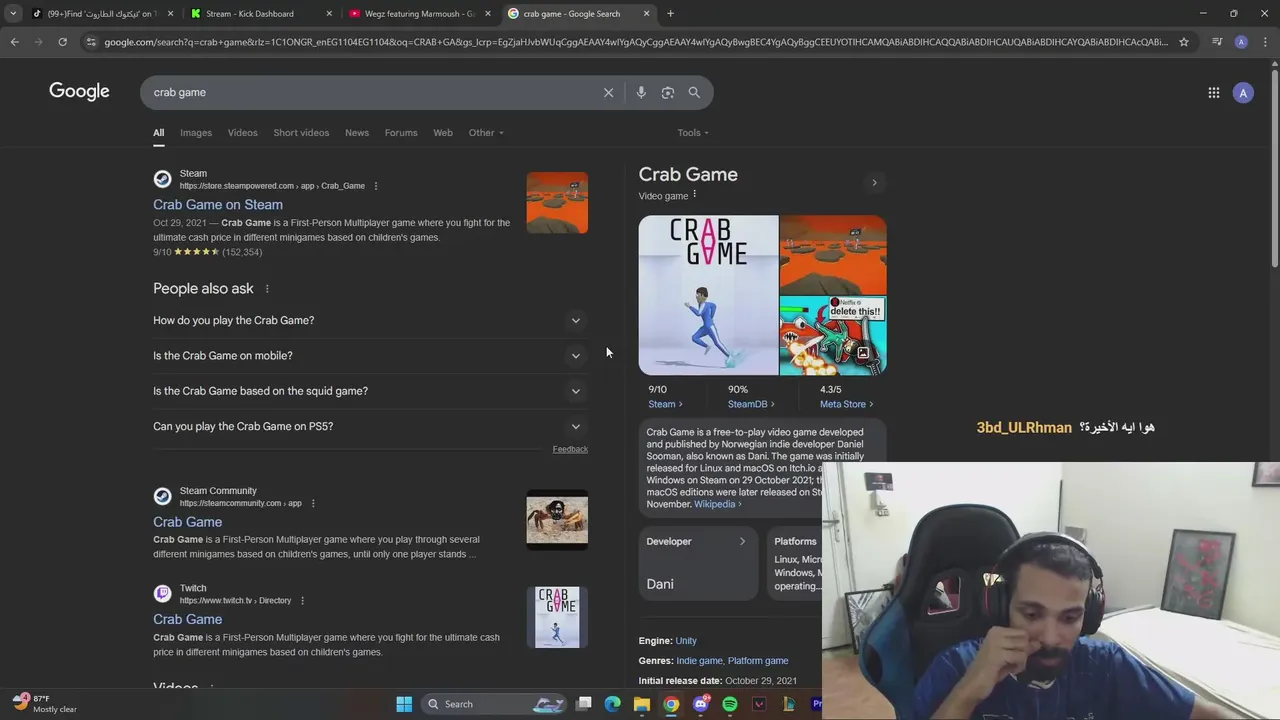The width and height of the screenshot is (1280, 720).
Task: Switch to the Videos tab
Action: (x=242, y=133)
